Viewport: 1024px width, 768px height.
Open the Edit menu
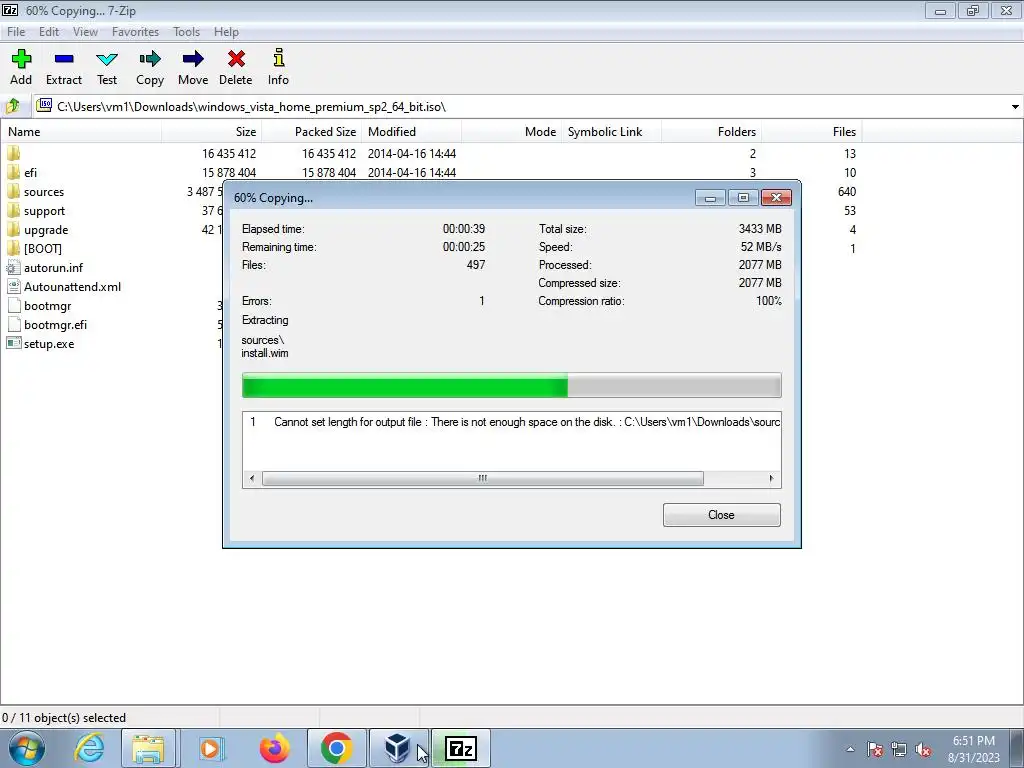49,31
